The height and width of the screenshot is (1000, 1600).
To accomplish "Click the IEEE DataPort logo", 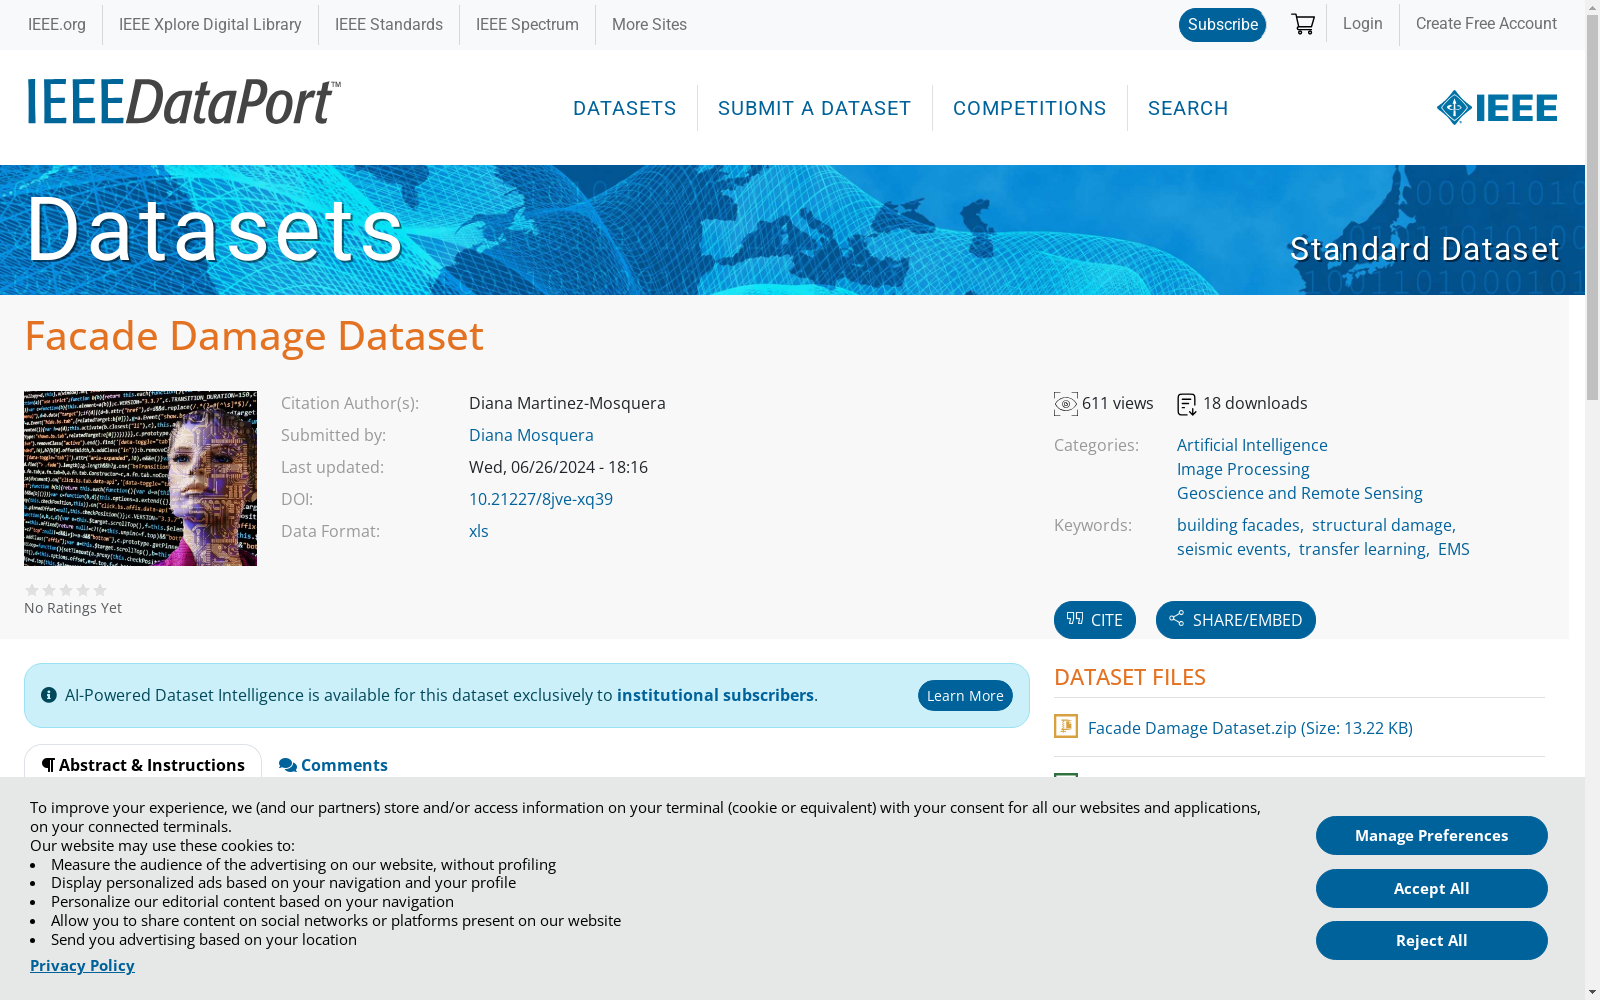I will point(184,102).
